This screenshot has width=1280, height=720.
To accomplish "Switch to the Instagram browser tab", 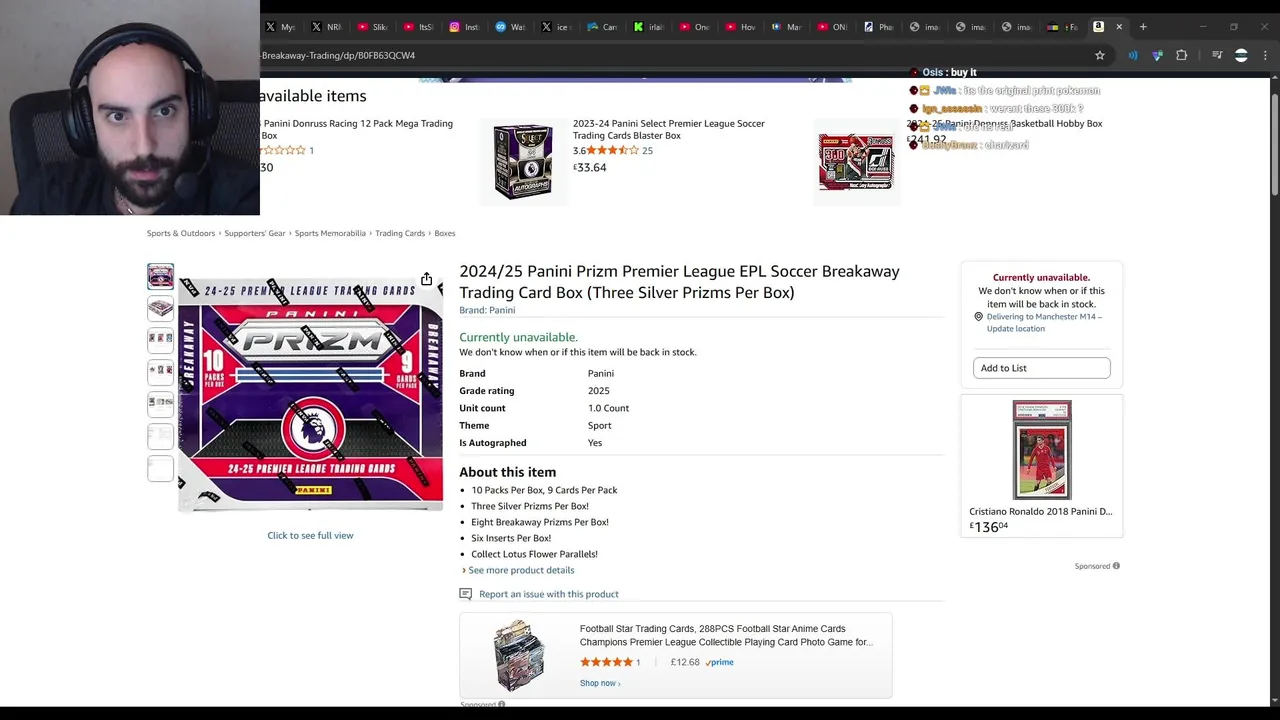I will 463,27.
